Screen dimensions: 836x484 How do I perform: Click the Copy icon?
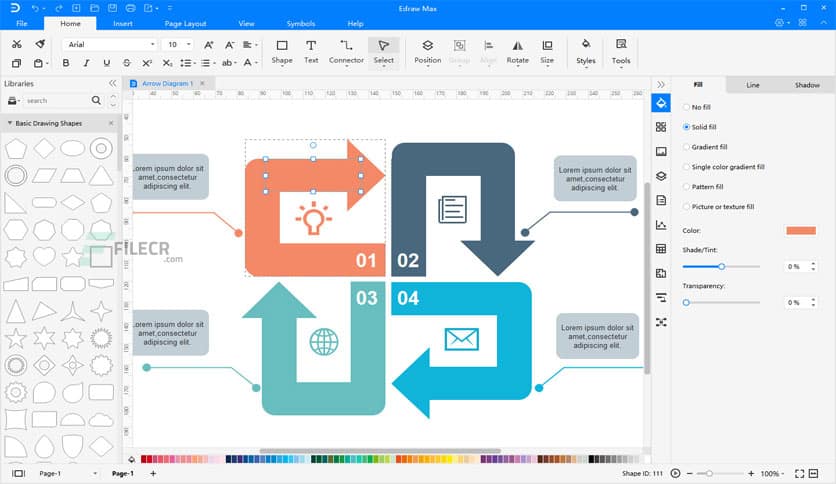[x=17, y=63]
